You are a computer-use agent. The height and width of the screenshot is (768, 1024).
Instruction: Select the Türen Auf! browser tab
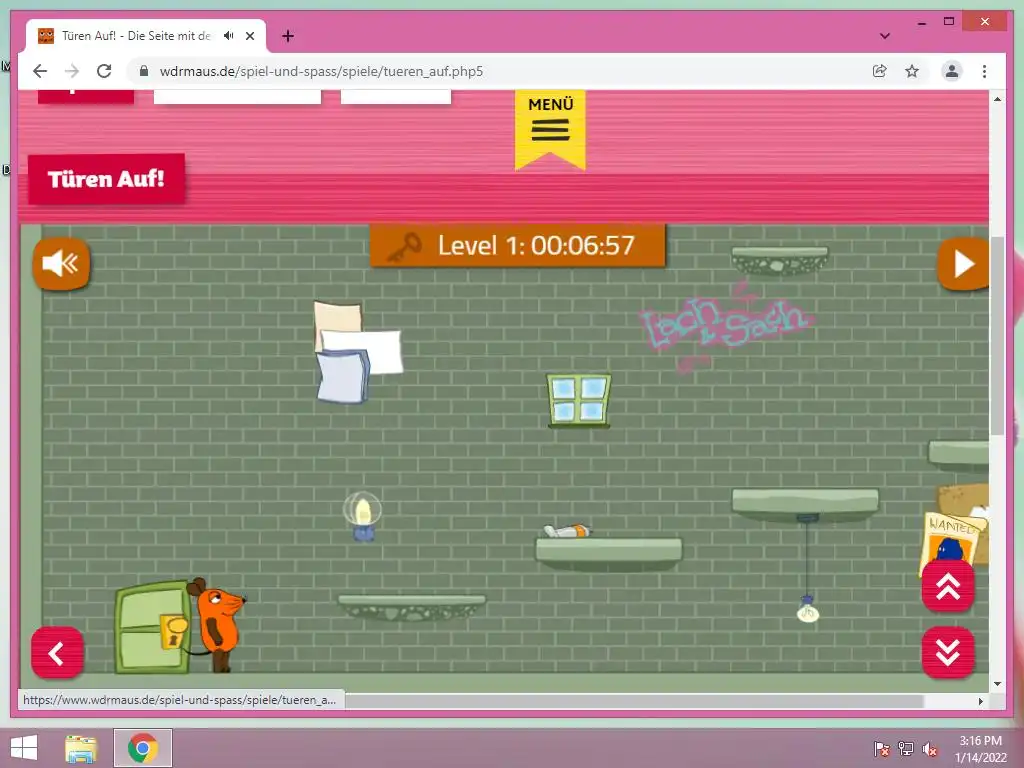coord(146,36)
